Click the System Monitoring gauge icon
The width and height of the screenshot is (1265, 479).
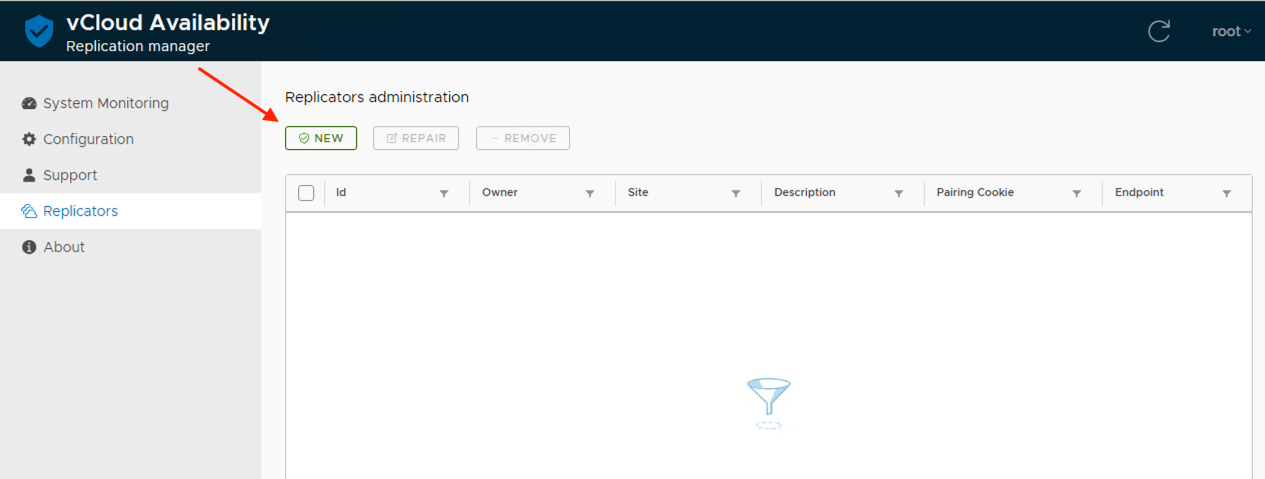click(29, 103)
